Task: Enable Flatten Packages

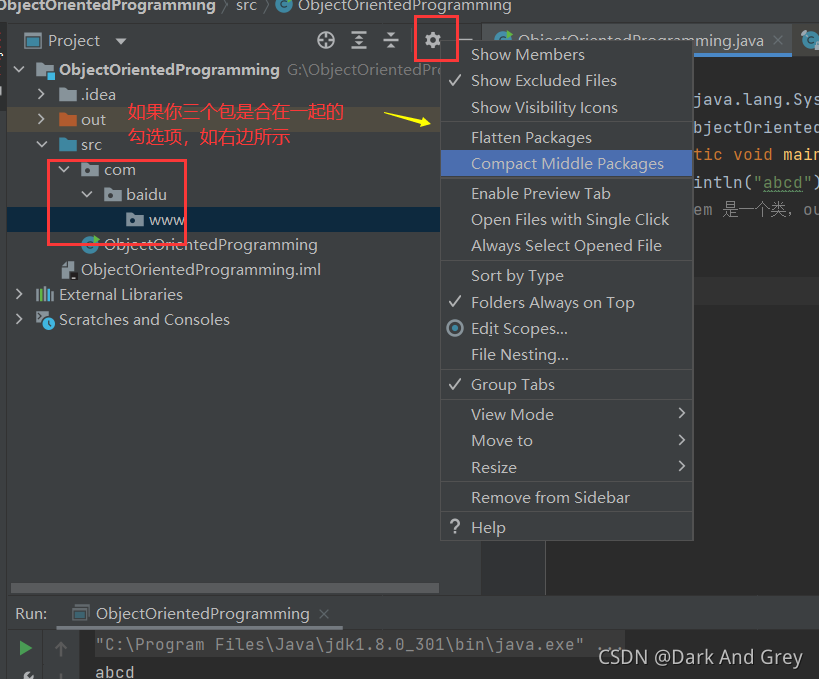Action: coord(567,137)
